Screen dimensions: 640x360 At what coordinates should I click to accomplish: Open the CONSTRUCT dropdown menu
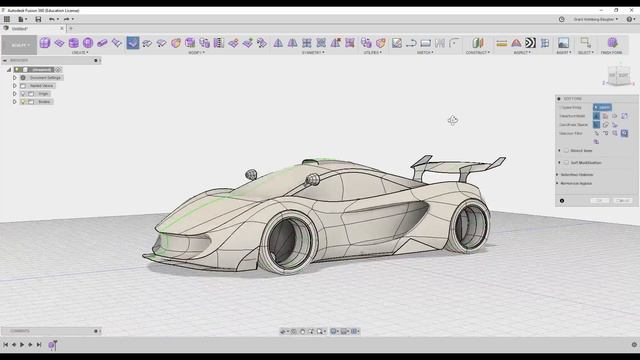[478, 52]
